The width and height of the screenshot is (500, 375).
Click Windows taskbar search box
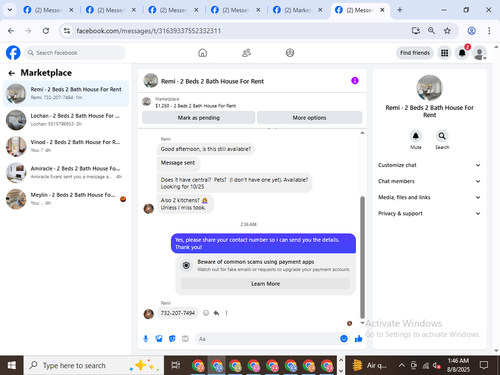[x=94, y=366]
